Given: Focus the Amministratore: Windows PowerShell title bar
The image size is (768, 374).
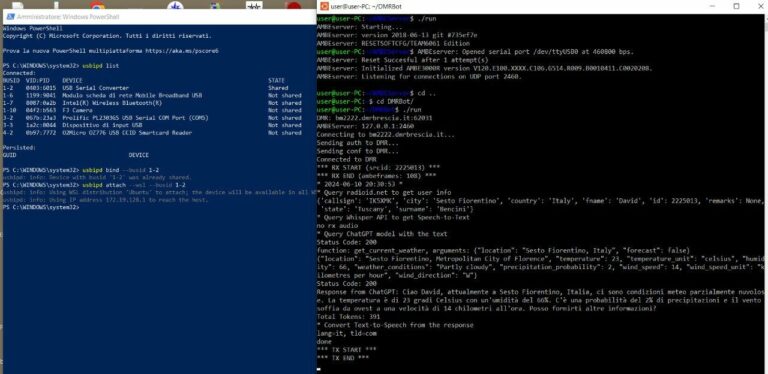Looking at the screenshot, I should [160, 17].
